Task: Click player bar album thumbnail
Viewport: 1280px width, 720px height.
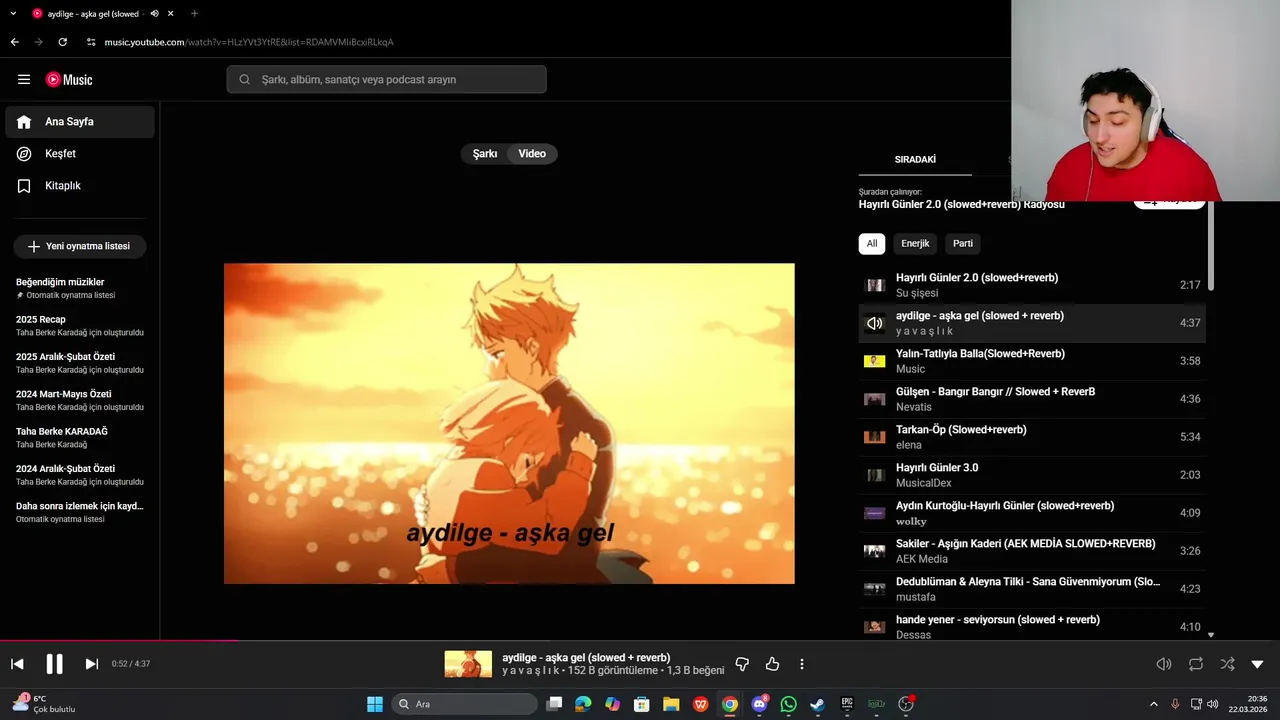Action: [468, 664]
